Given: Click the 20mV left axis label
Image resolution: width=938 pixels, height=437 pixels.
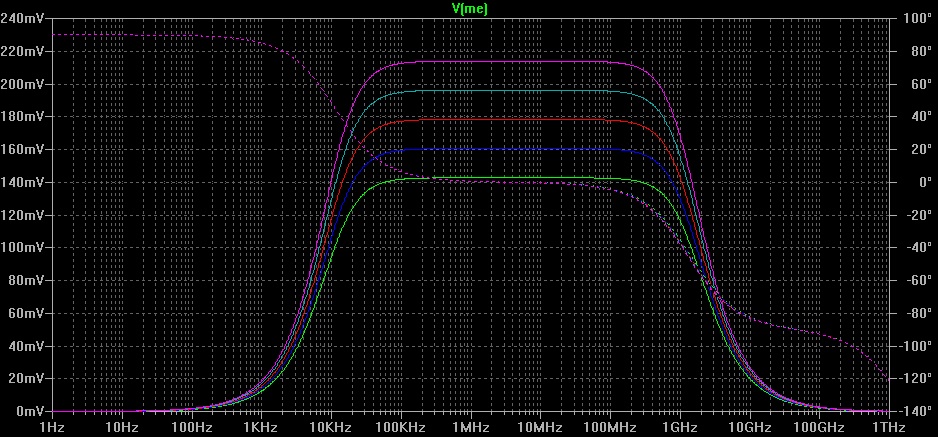Looking at the screenshot, I should 26,378.
